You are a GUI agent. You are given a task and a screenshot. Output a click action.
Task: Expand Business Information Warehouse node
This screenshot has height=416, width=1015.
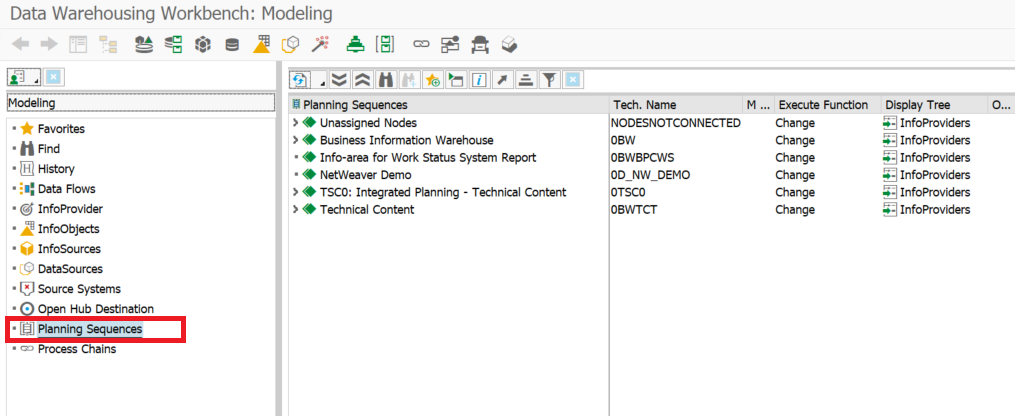(x=296, y=140)
